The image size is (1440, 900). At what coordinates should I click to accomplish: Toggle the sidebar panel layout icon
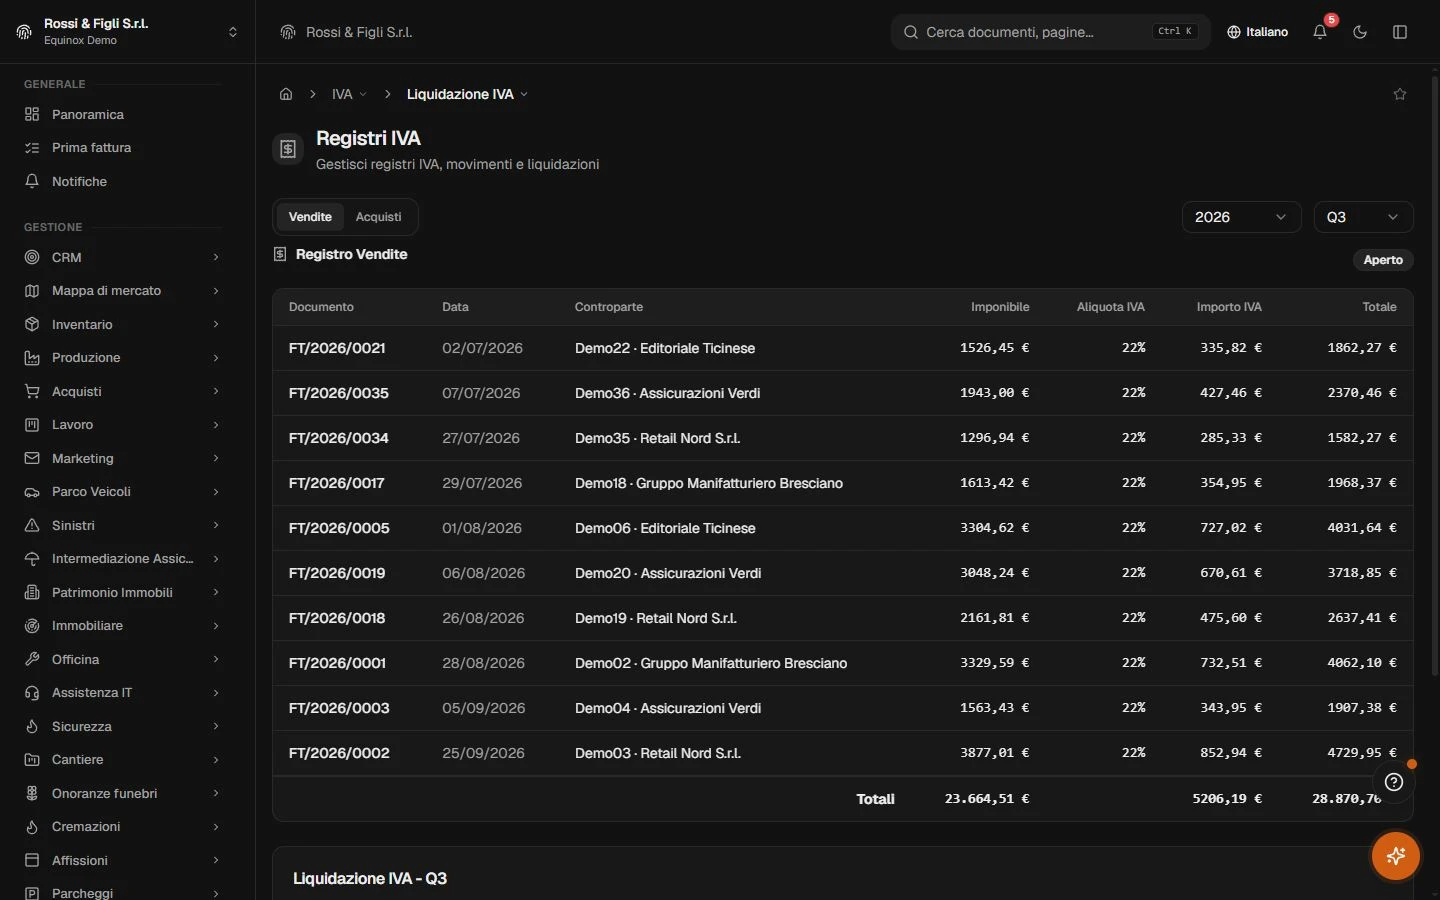[x=1400, y=32]
